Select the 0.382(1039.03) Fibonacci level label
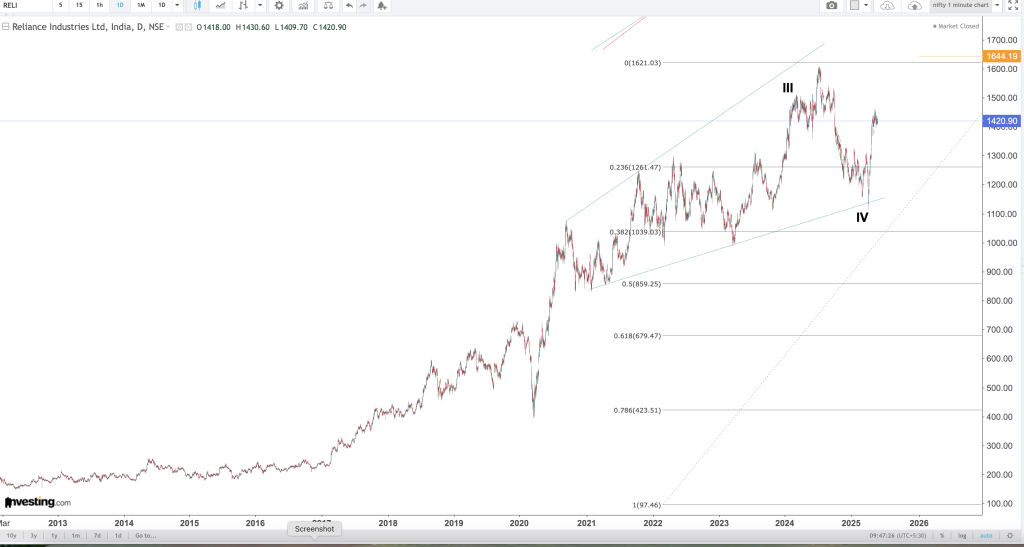The image size is (1024, 547). [635, 232]
